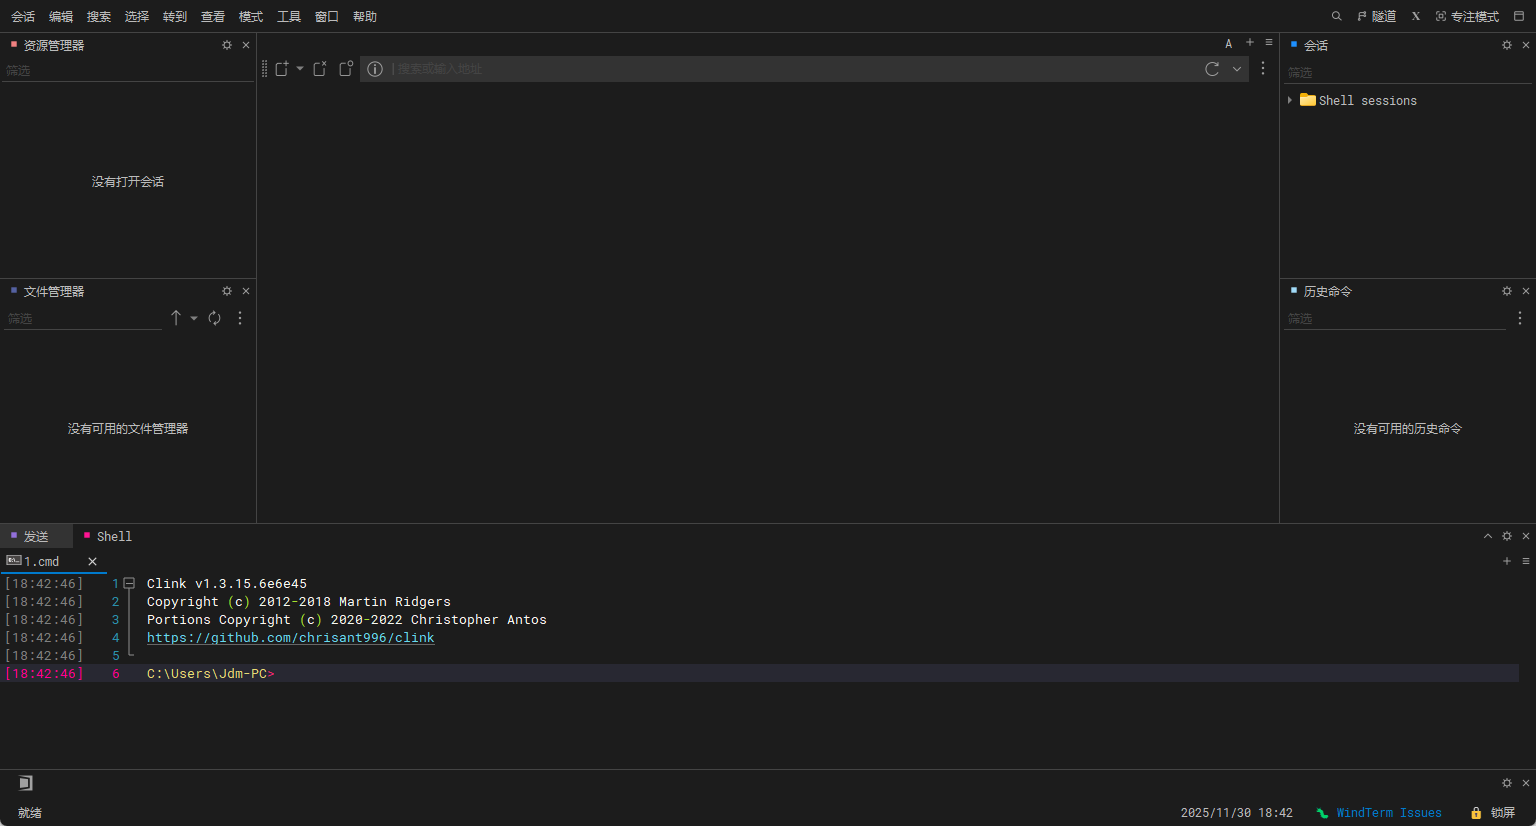Expand the Shell sessions folder tree
This screenshot has height=826, width=1536.
[x=1290, y=101]
